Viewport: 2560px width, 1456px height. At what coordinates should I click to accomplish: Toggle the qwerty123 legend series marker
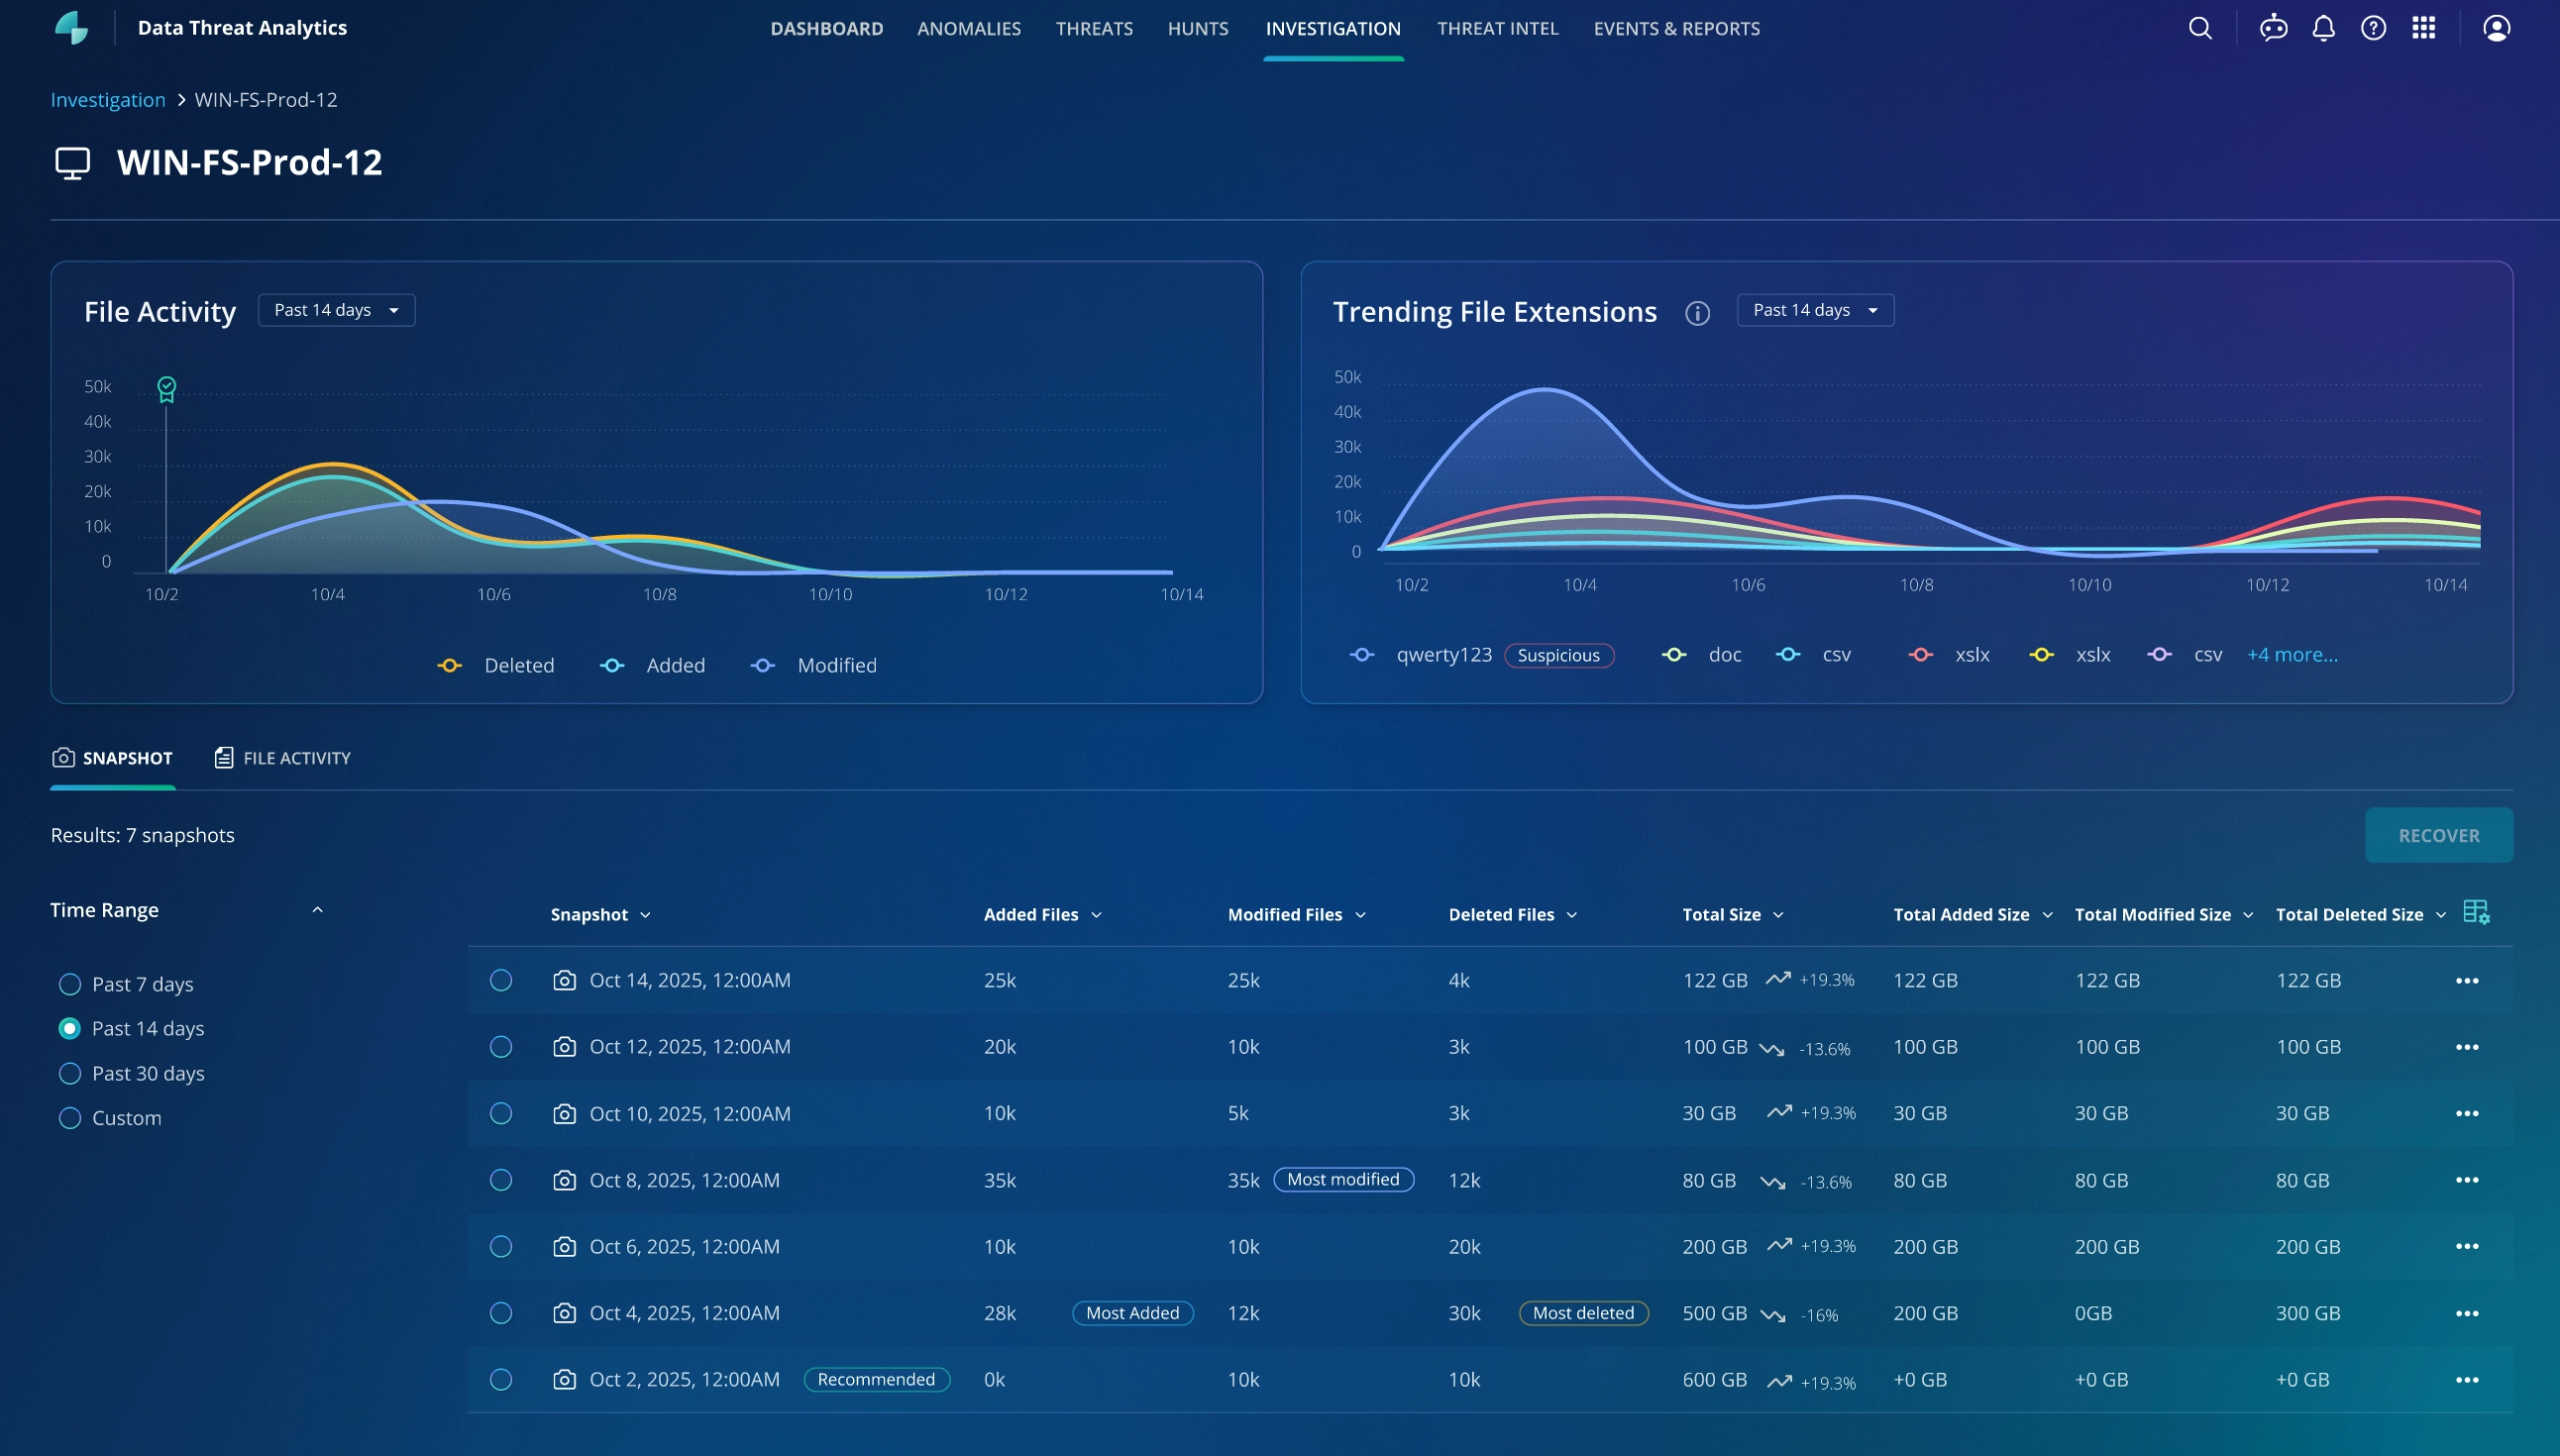pyautogui.click(x=1362, y=655)
